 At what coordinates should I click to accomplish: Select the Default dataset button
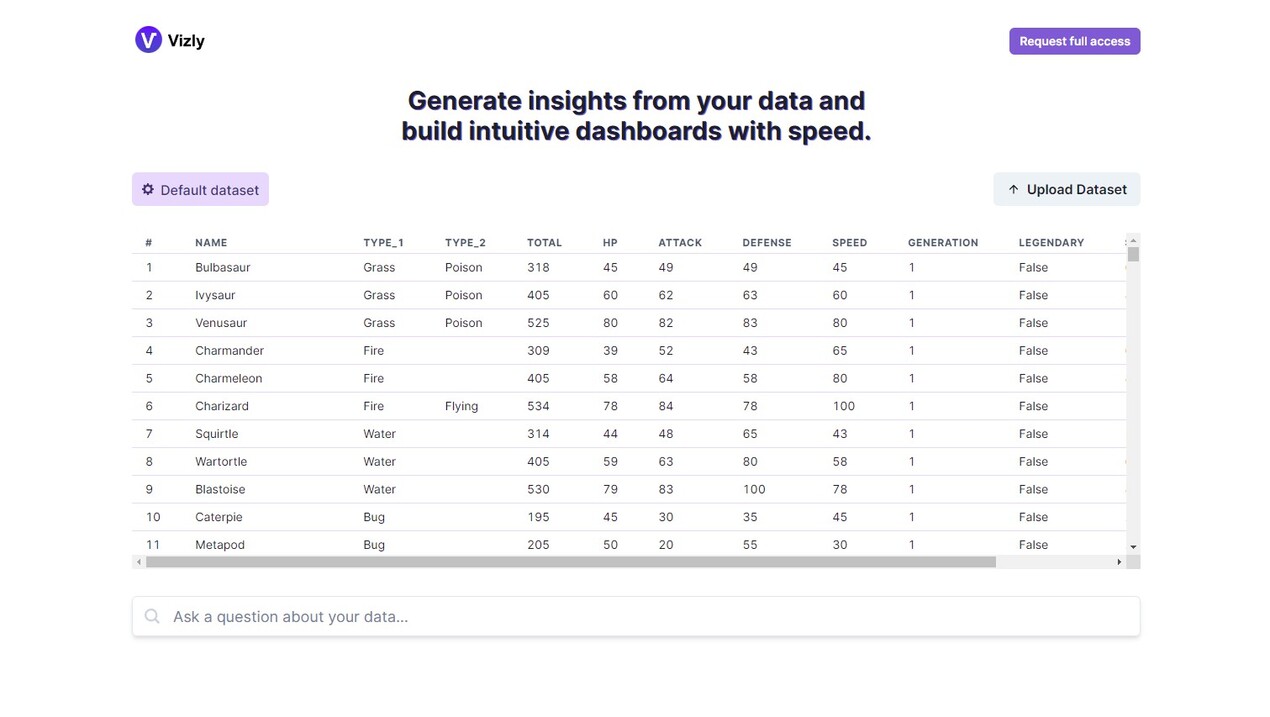click(200, 189)
